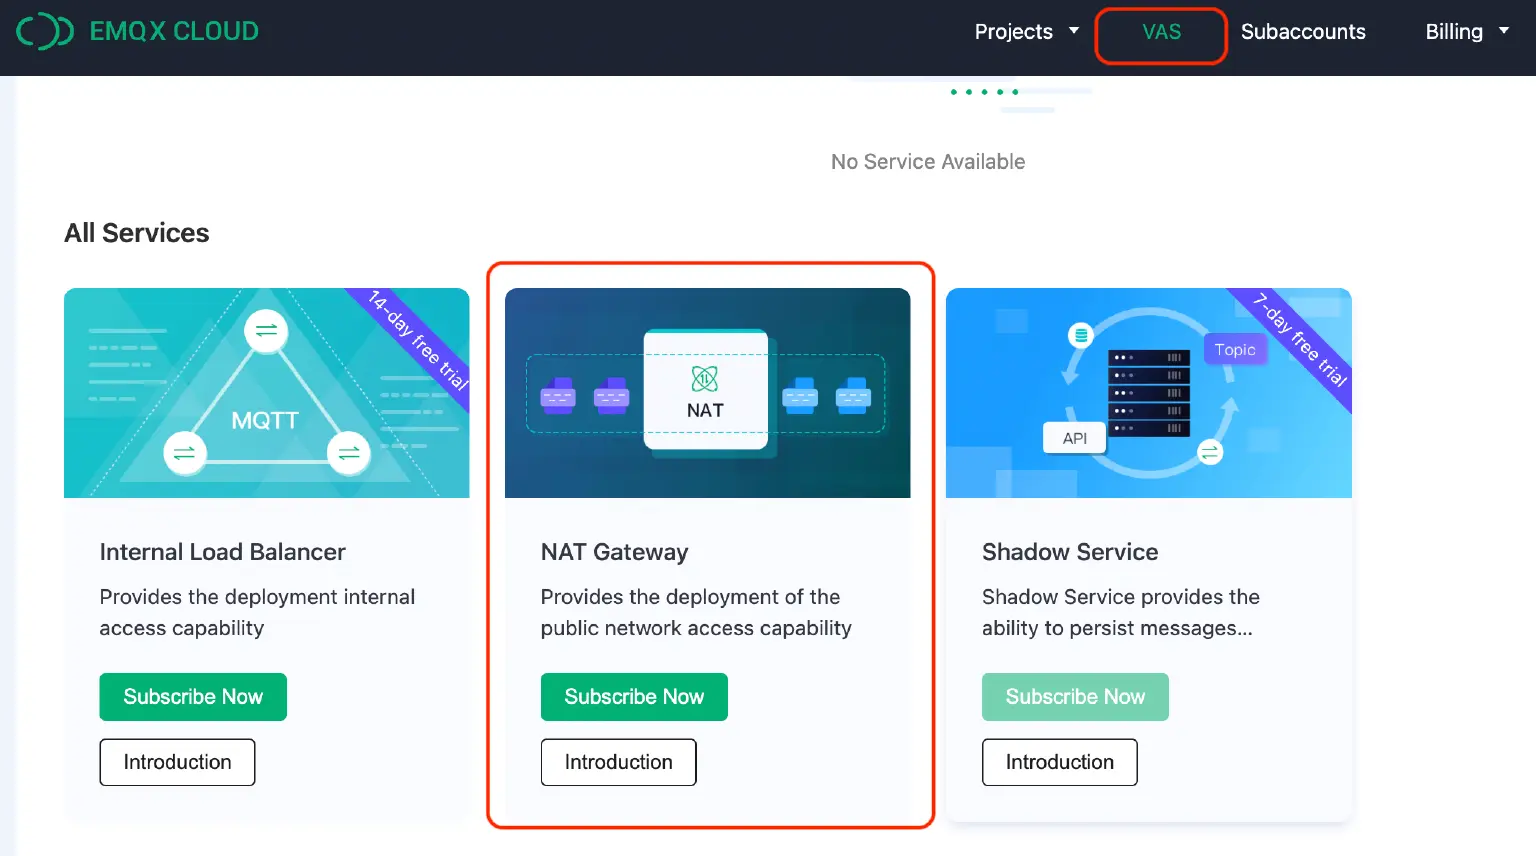Screen dimensions: 1536x856
Task: Click Subscribe Now under NAT Gateway
Action: (x=634, y=696)
